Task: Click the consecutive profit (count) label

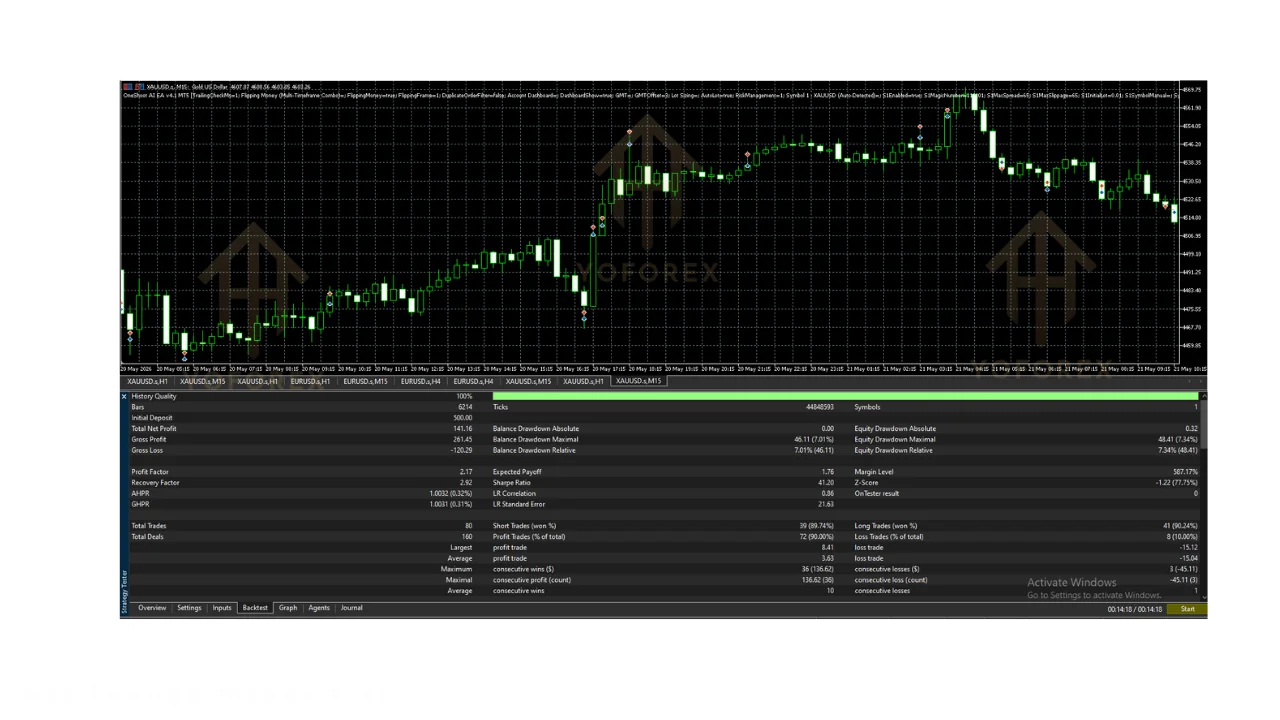Action: (531, 580)
